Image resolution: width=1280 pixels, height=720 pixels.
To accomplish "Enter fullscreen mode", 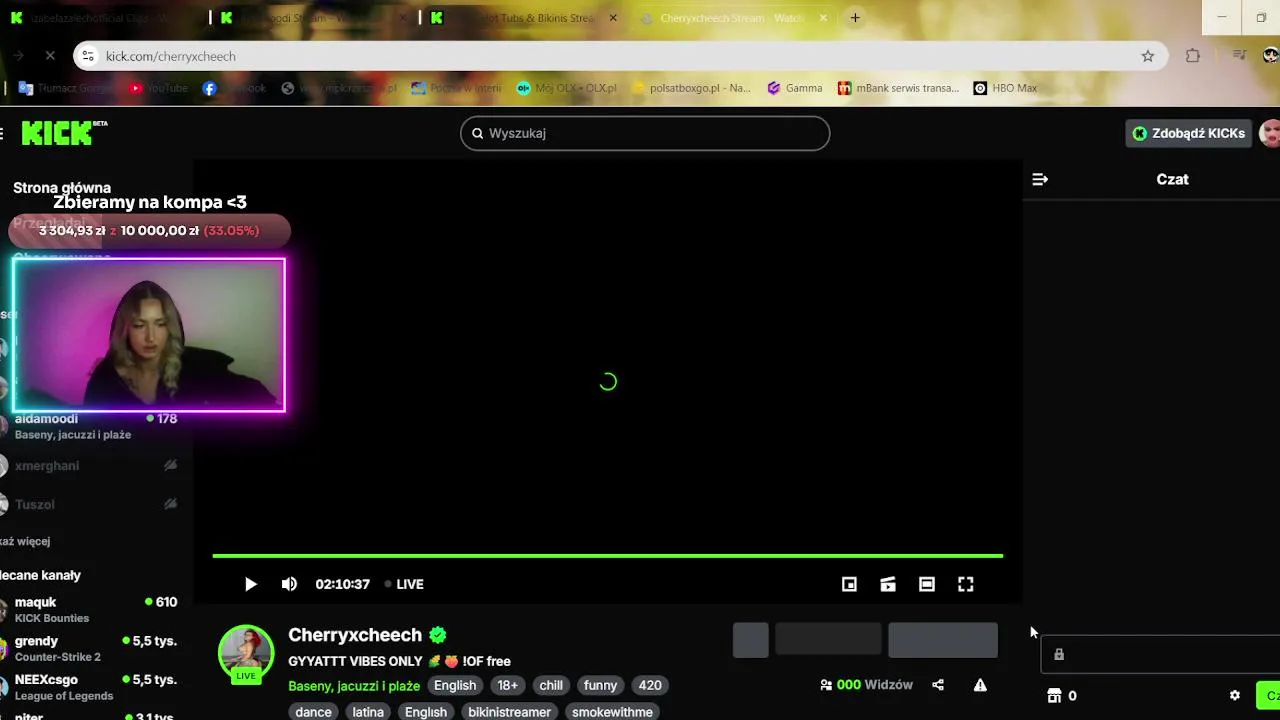I will coord(966,584).
